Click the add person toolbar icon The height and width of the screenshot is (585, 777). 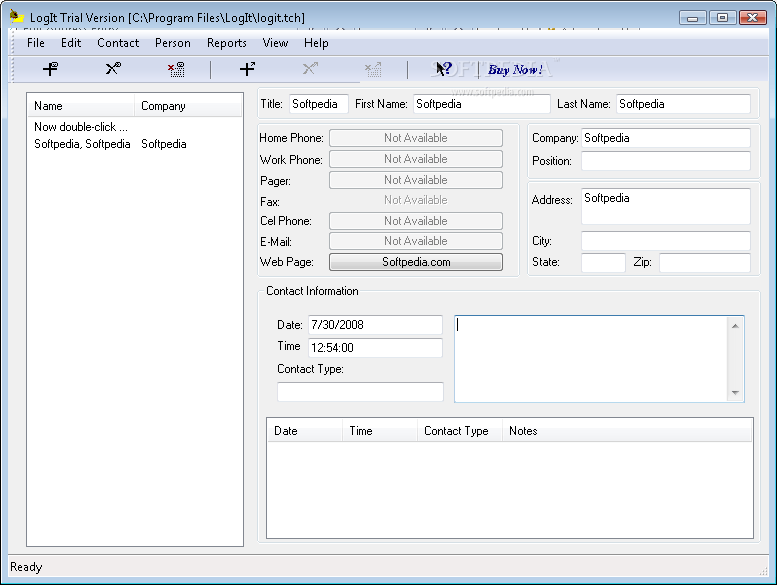pos(50,69)
